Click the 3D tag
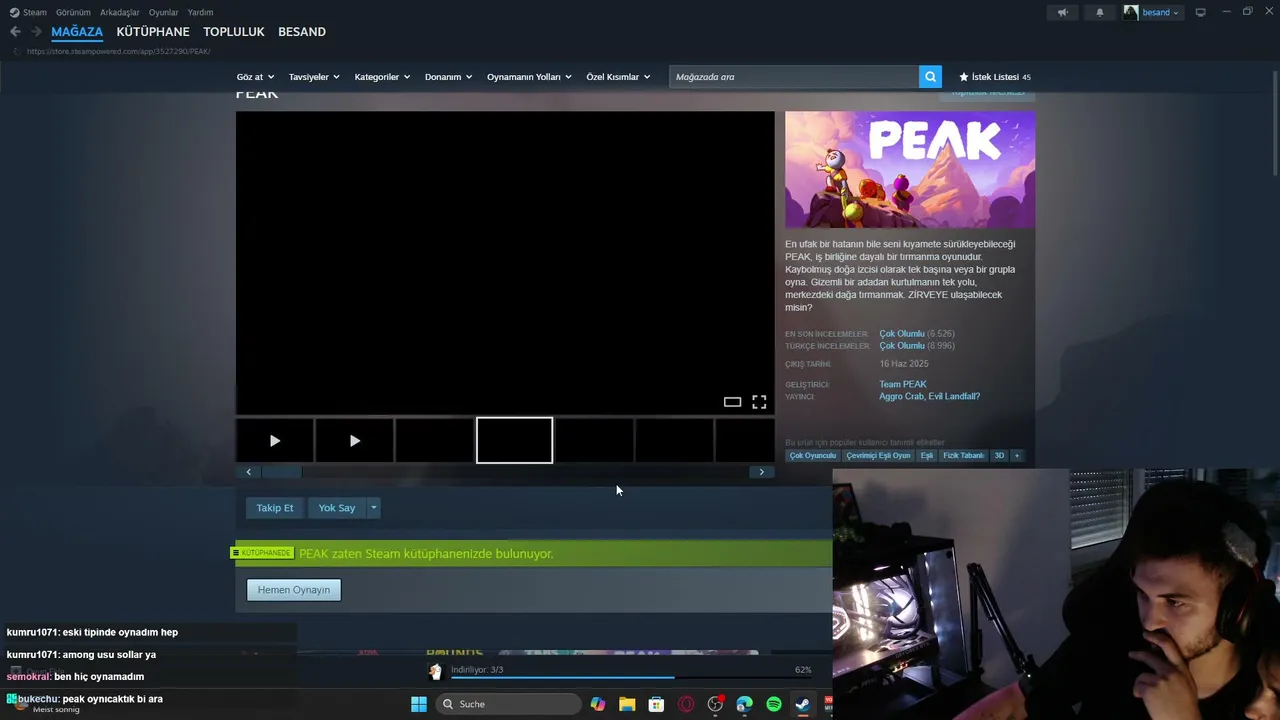Image resolution: width=1280 pixels, height=720 pixels. pos(999,456)
